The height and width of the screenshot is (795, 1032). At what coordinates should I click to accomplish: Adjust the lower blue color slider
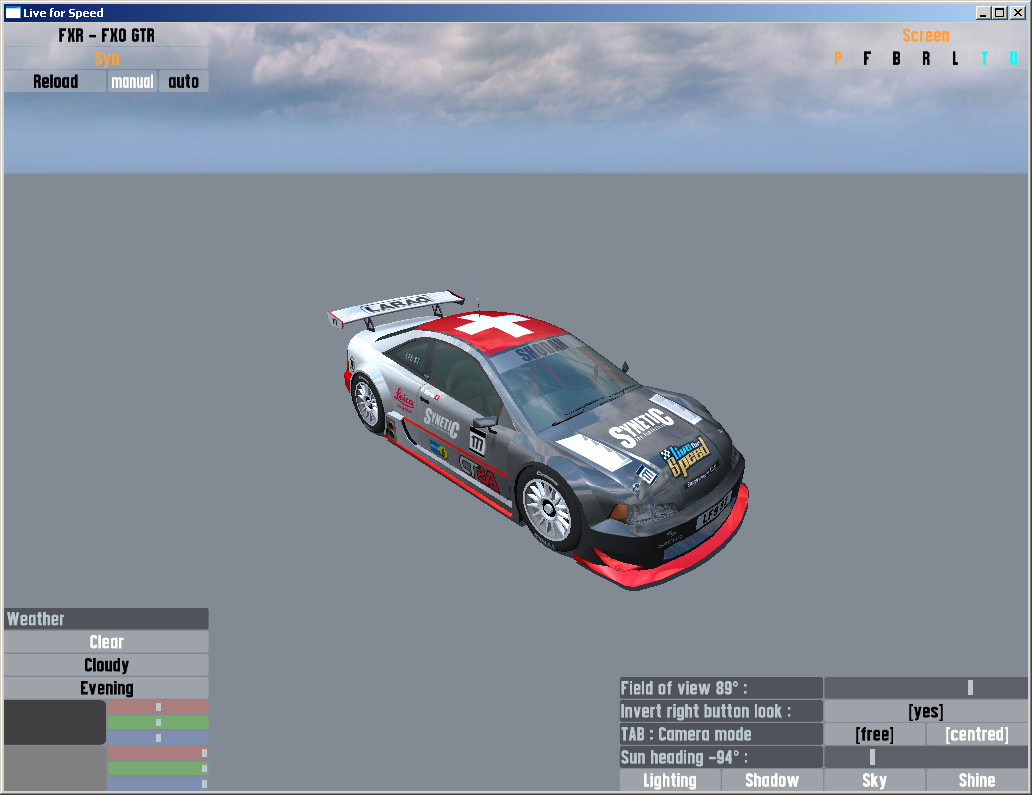[x=158, y=783]
